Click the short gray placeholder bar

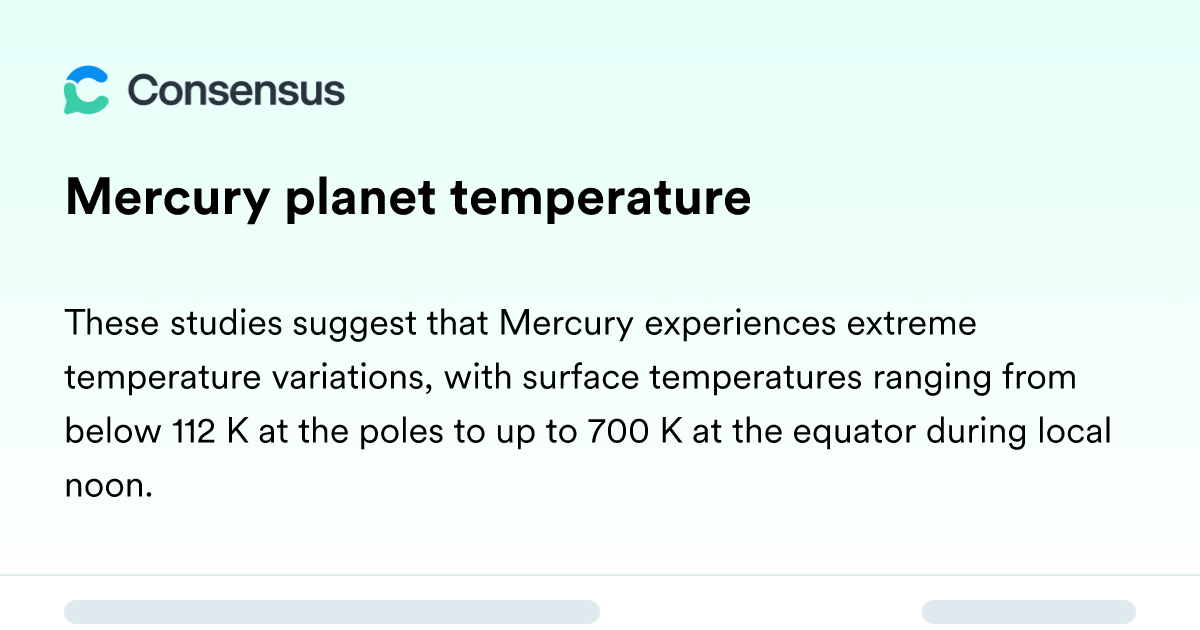pos(1029,612)
